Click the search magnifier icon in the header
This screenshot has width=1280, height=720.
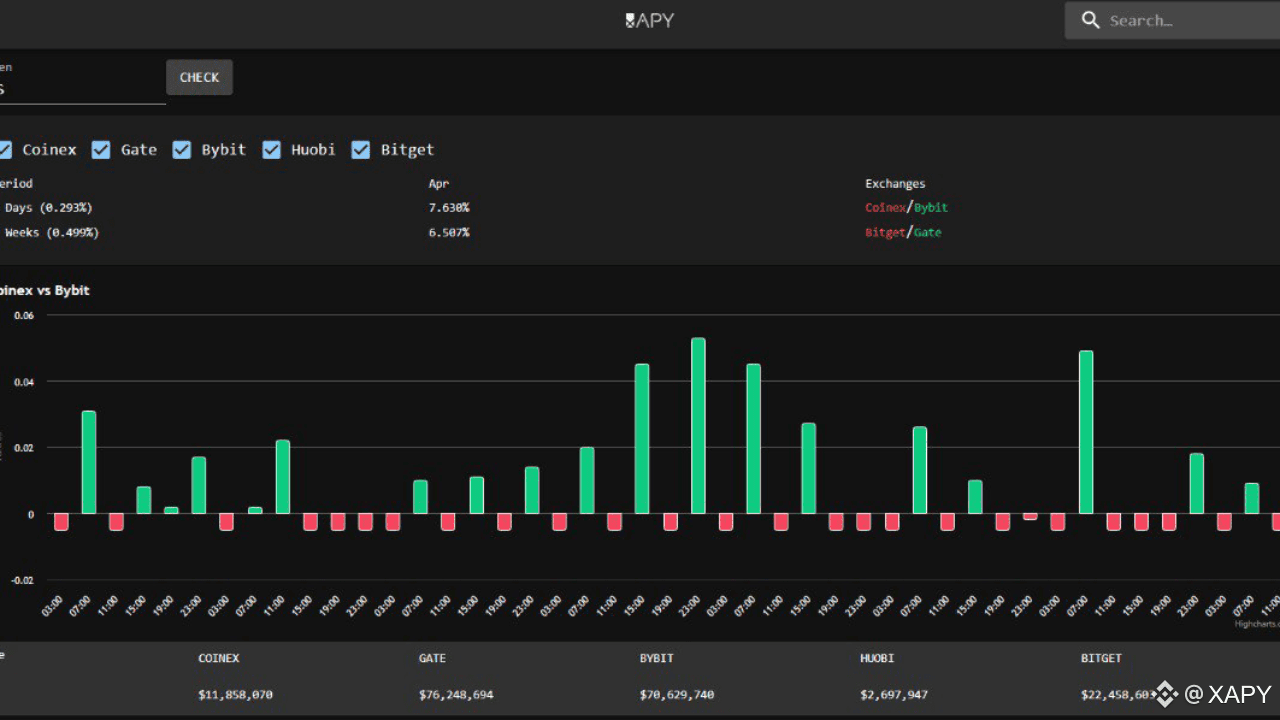tap(1090, 20)
